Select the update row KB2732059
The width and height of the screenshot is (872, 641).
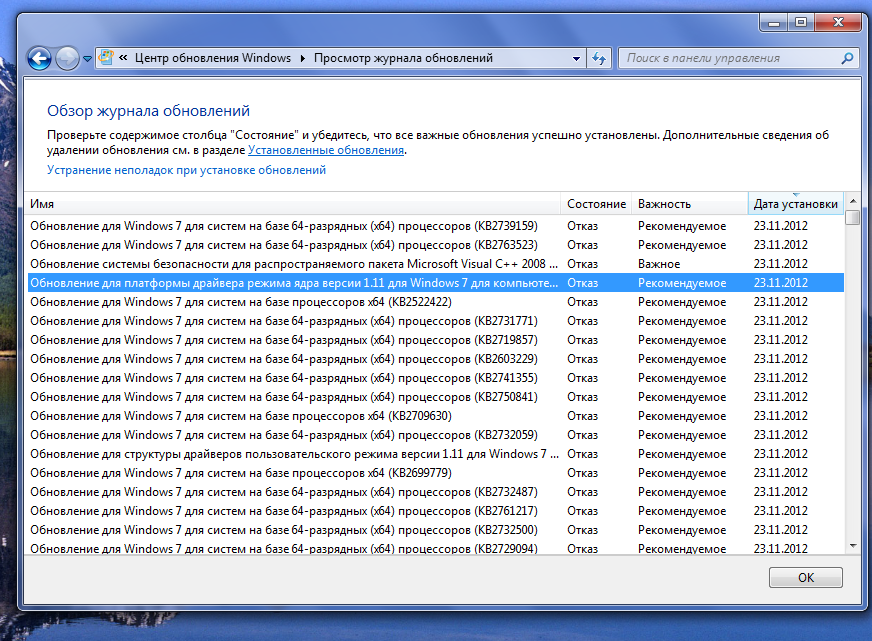tap(435, 435)
